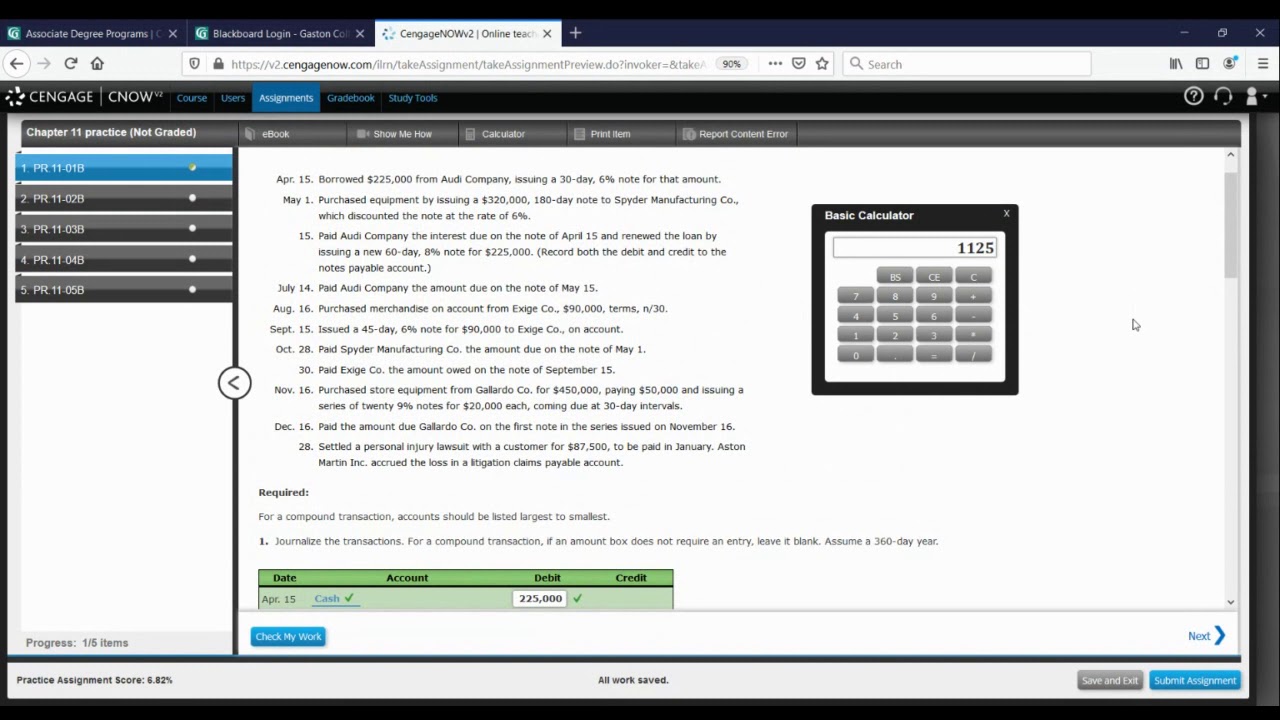Close the Basic Calculator popup
The height and width of the screenshot is (720, 1280).
[x=1006, y=213]
